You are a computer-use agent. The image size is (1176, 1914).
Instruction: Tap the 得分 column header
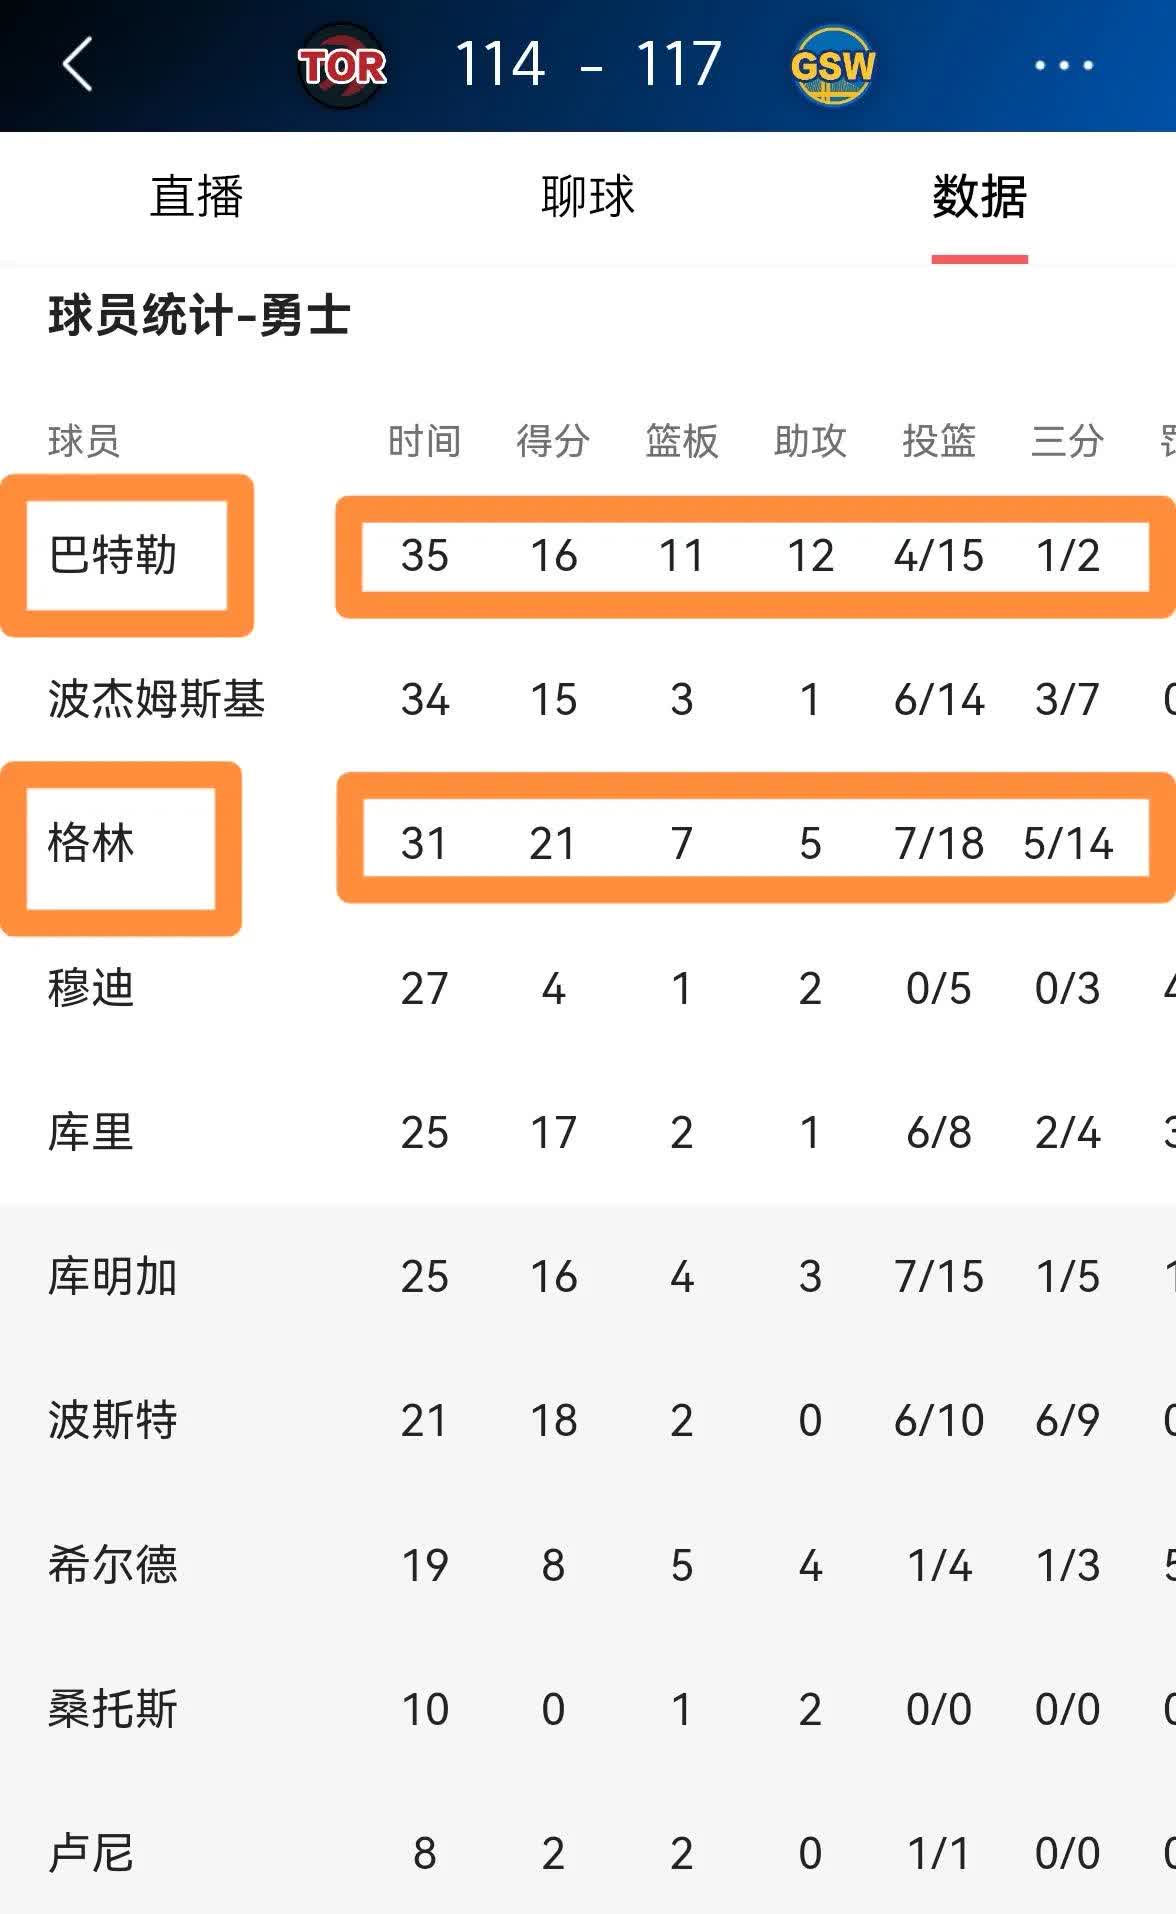[x=554, y=441]
